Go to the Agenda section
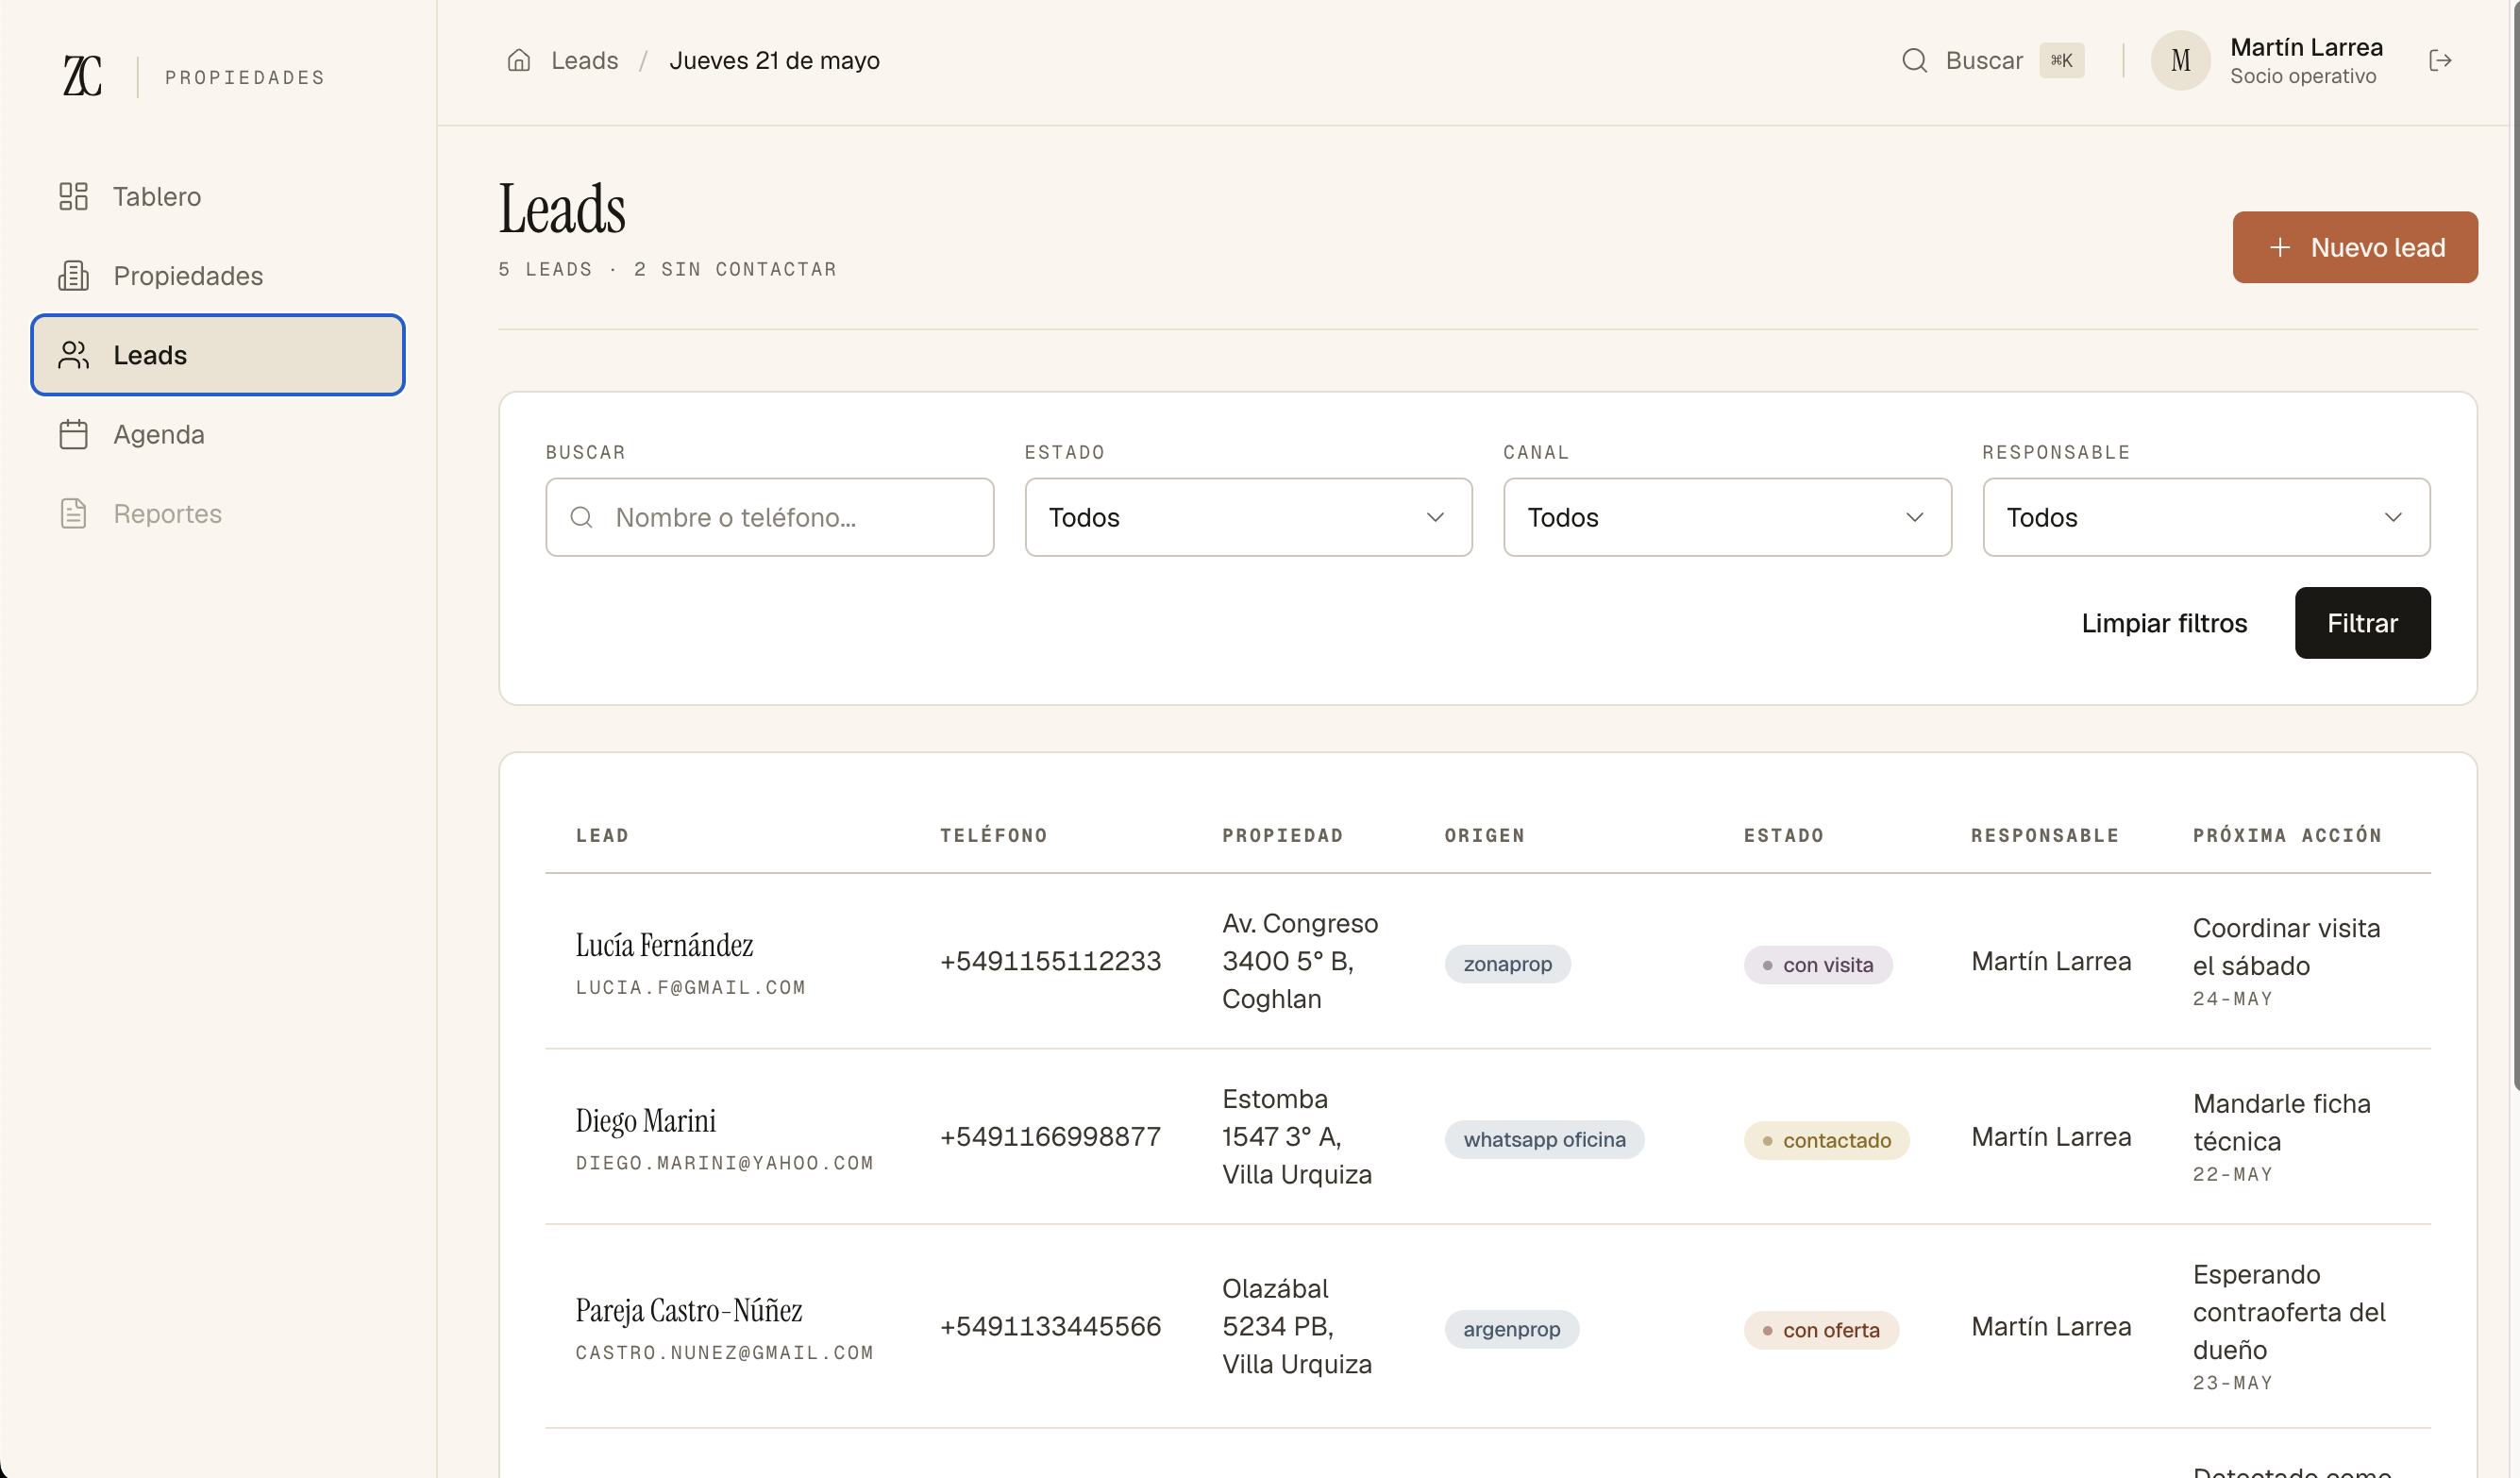This screenshot has height=1478, width=2520. click(x=218, y=434)
